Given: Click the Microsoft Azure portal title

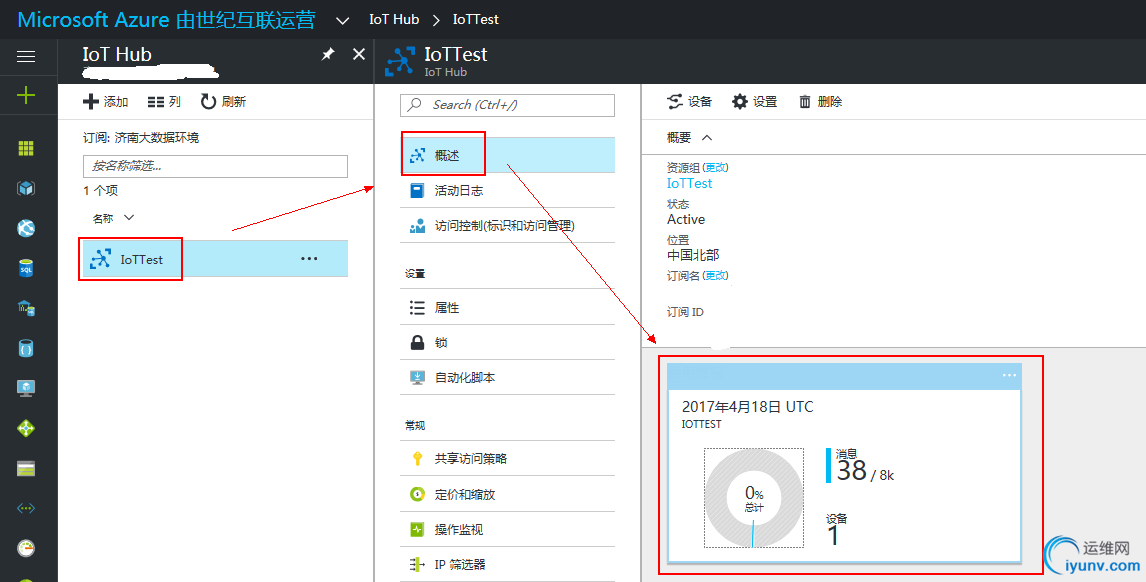Looking at the screenshot, I should click(x=167, y=20).
